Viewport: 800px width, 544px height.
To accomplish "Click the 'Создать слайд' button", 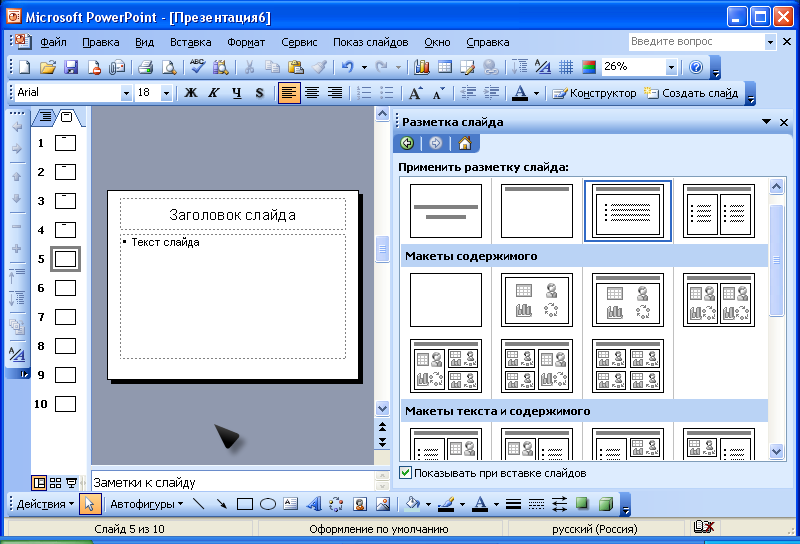I will (x=691, y=93).
